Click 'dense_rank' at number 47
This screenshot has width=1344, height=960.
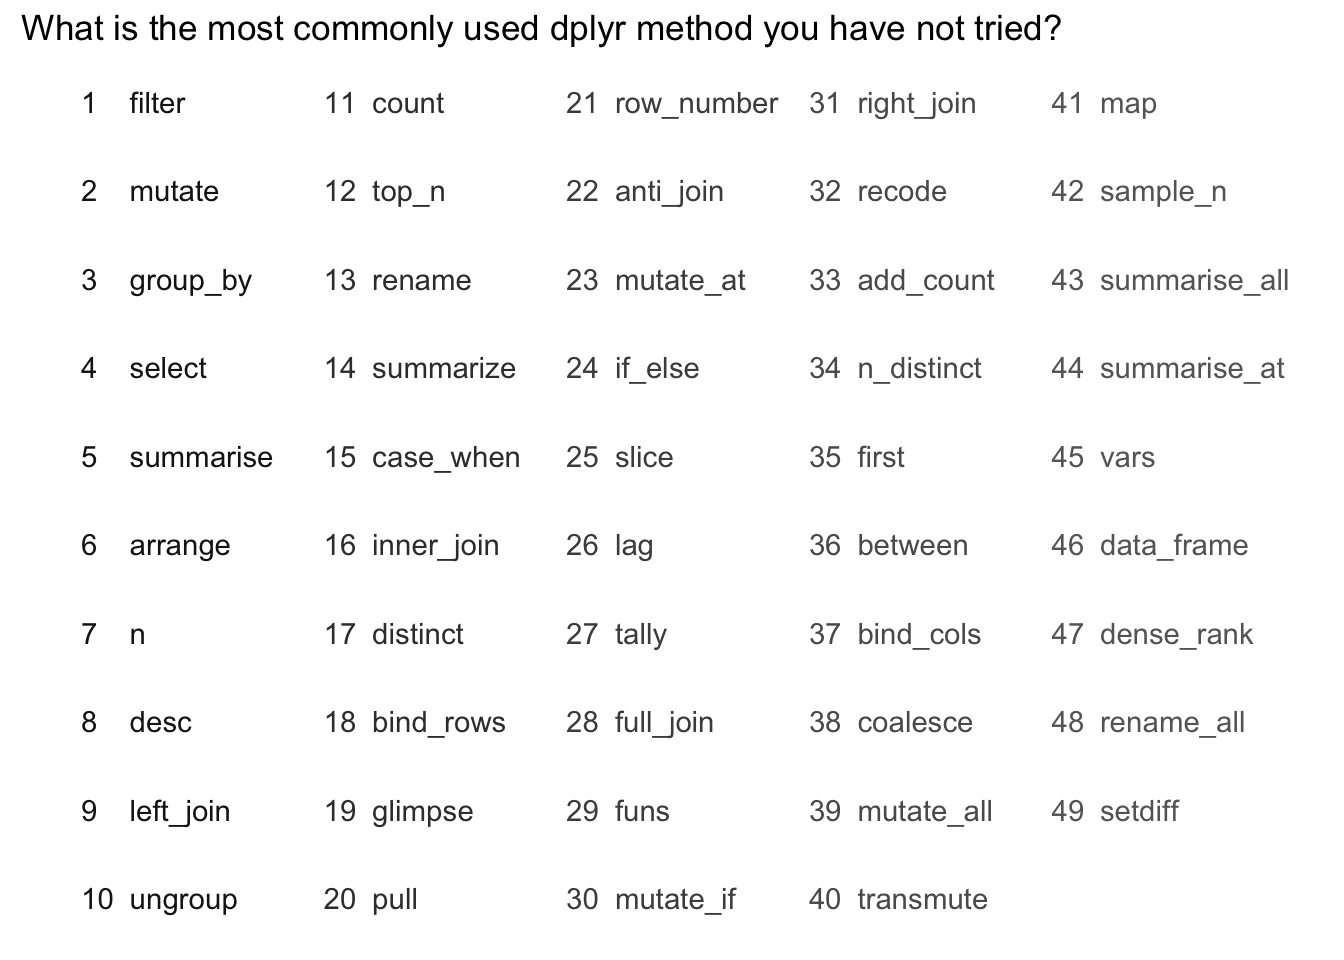coord(1176,635)
